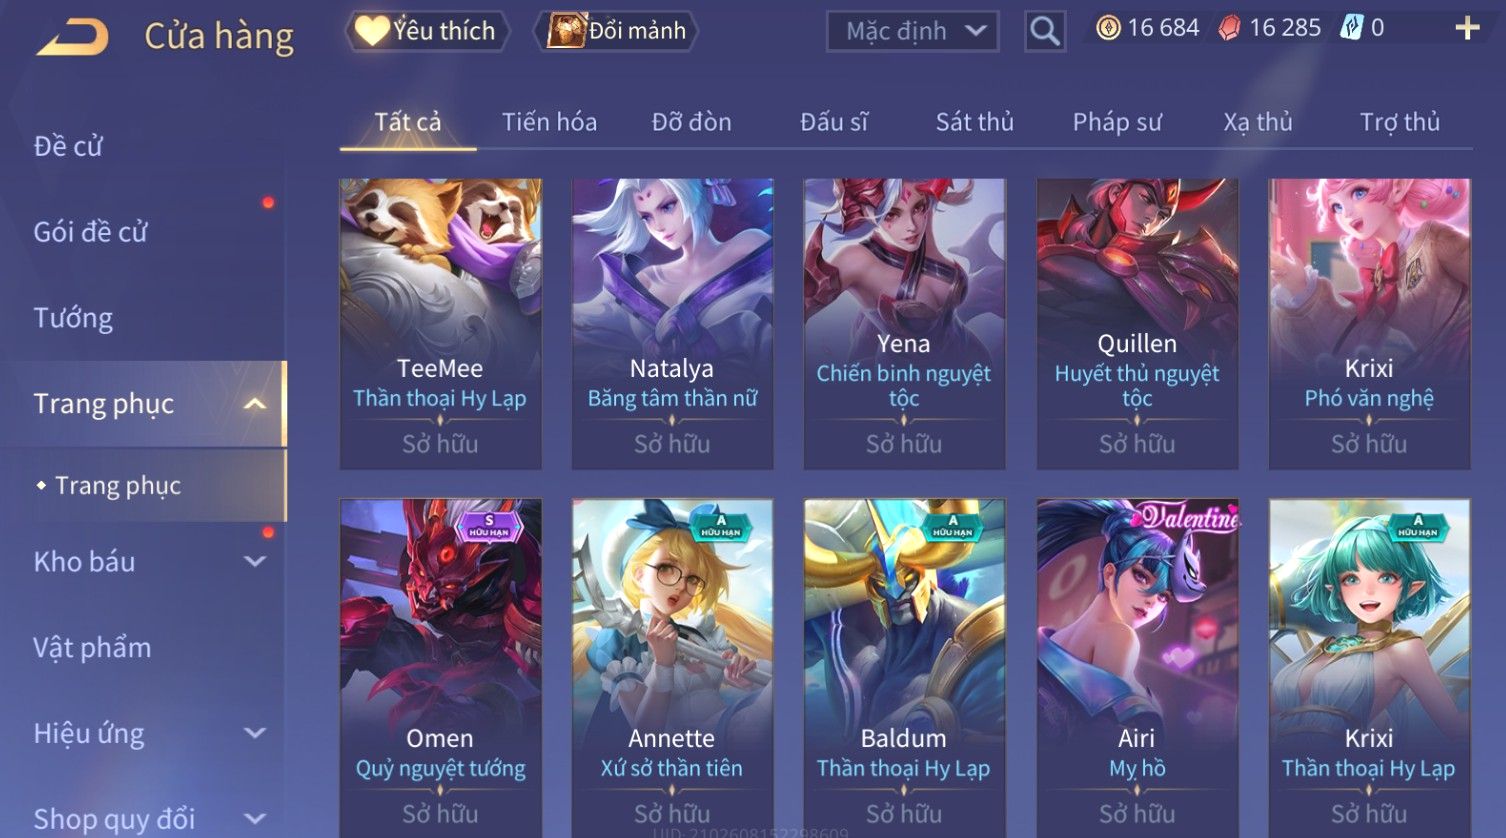Click the red gem currency icon
Screen dimensions: 1506x838
click(x=1229, y=28)
